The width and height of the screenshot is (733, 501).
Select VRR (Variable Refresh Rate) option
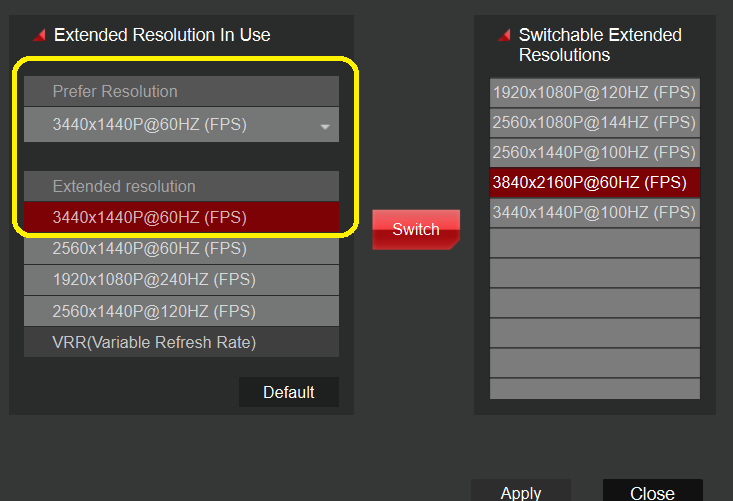click(180, 342)
